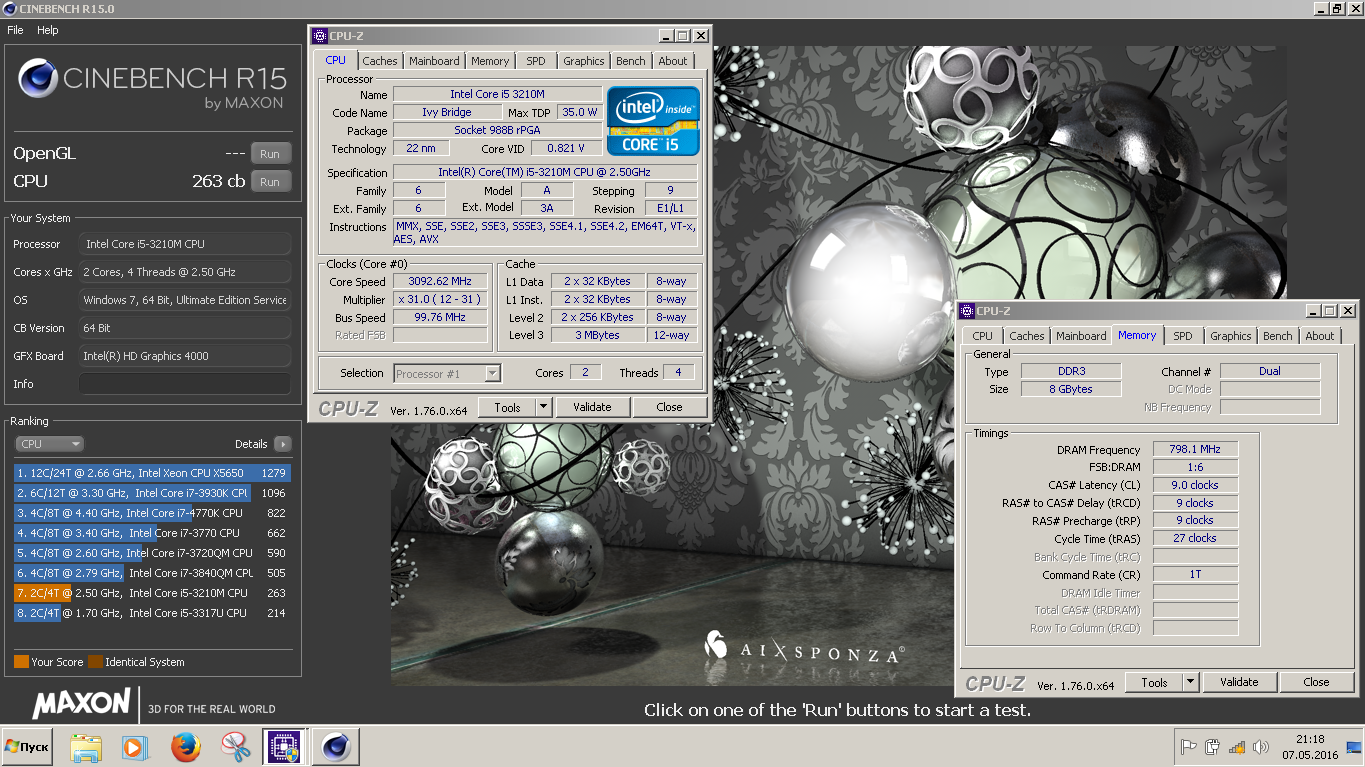Switch to Caches tab in CPU-Z Memory window
The width and height of the screenshot is (1365, 767).
(x=1026, y=336)
